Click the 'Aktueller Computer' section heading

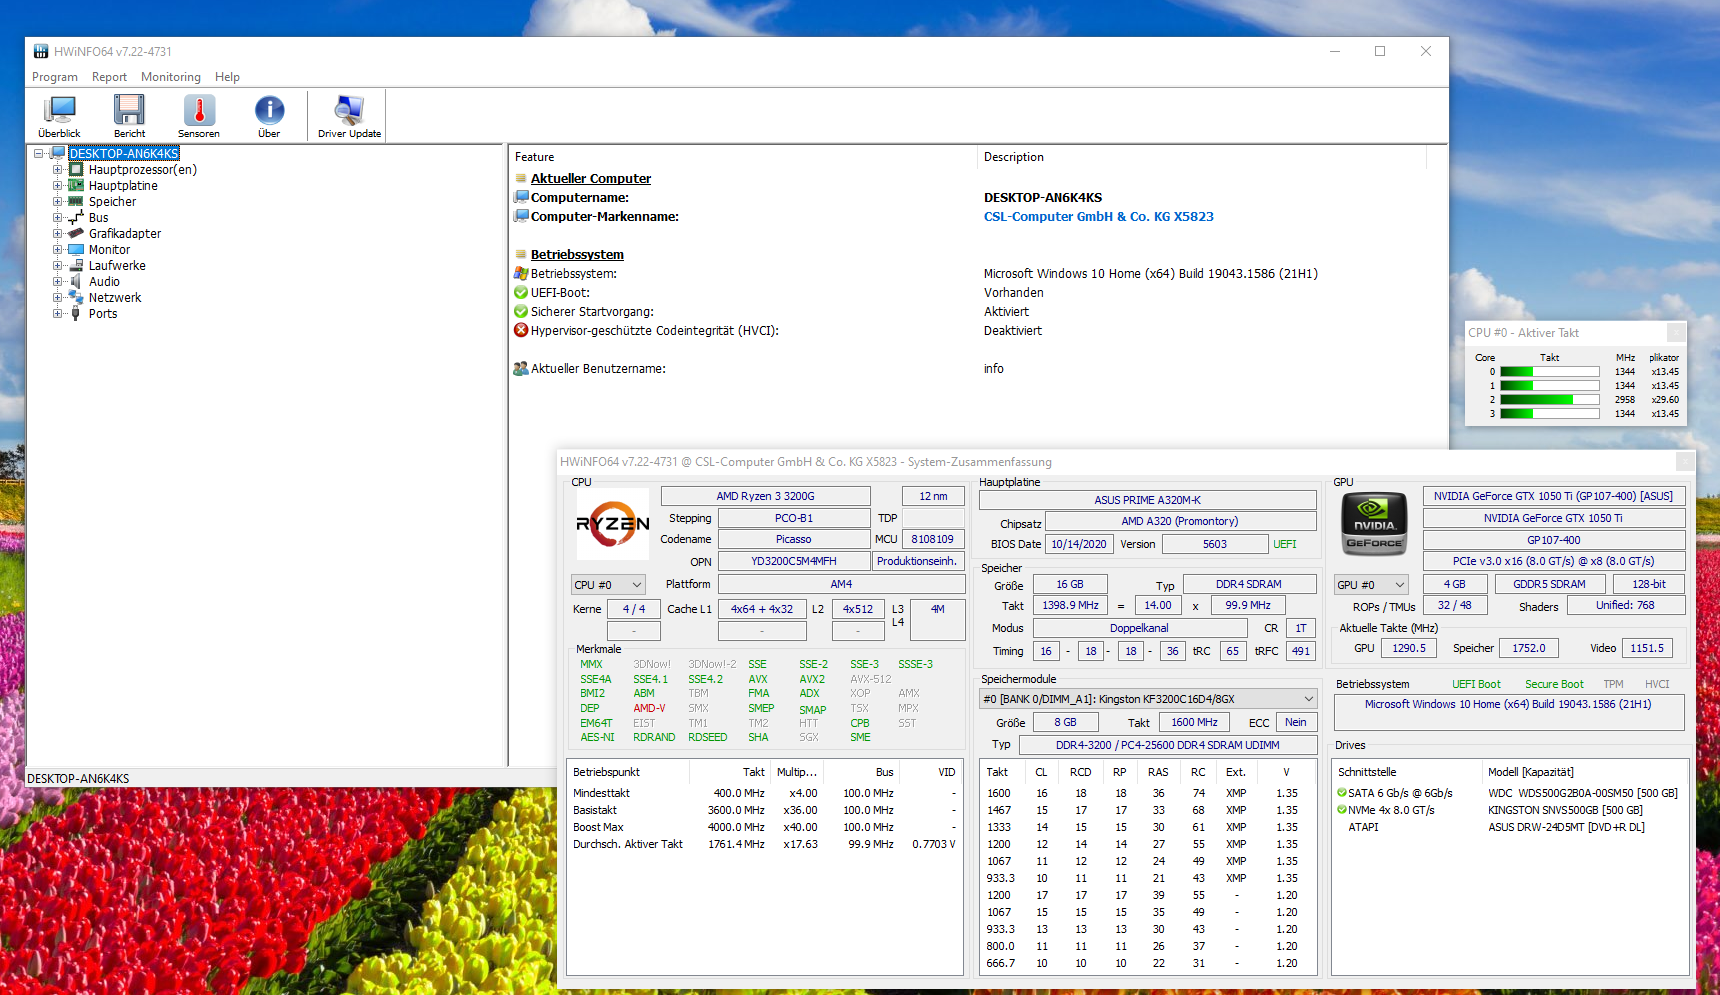591,179
